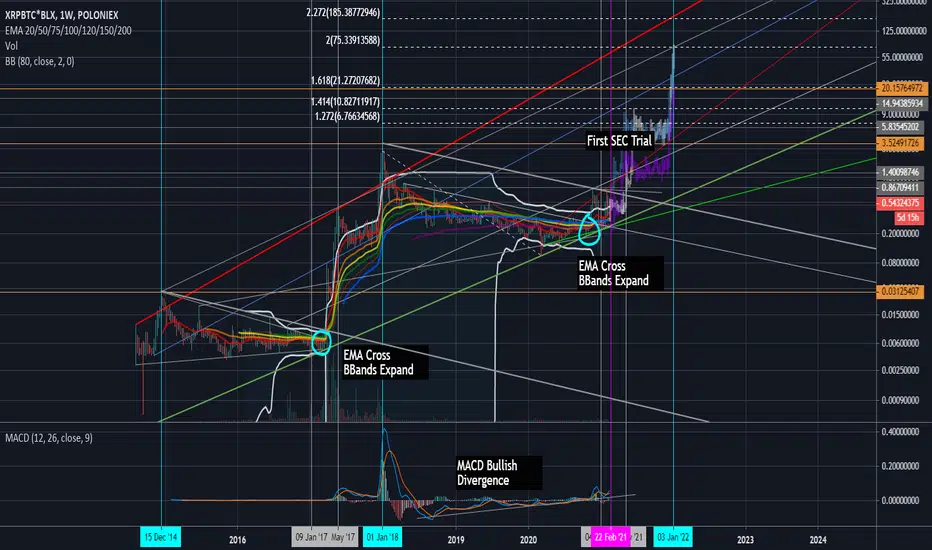Click the First SEC Trial annotation
932x550 pixels.
(x=619, y=141)
